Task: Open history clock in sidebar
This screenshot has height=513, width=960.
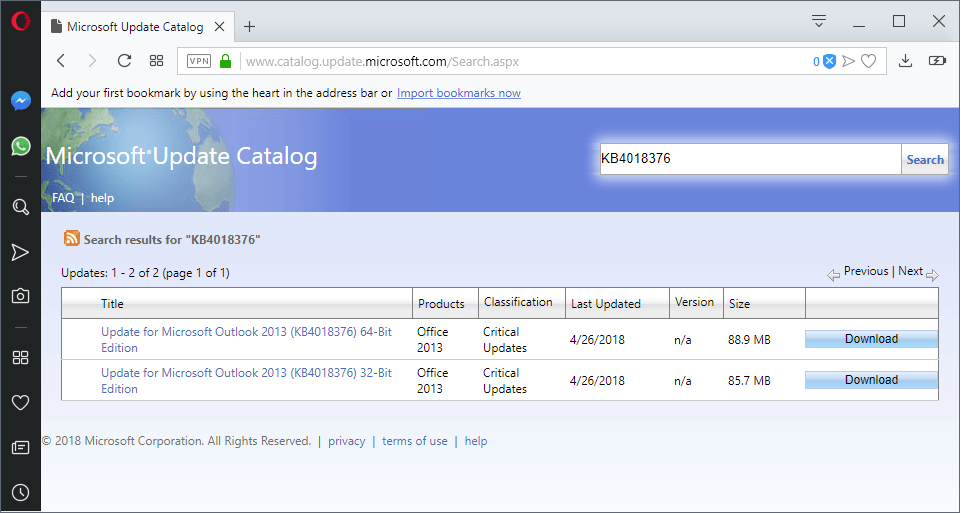Action: click(20, 492)
